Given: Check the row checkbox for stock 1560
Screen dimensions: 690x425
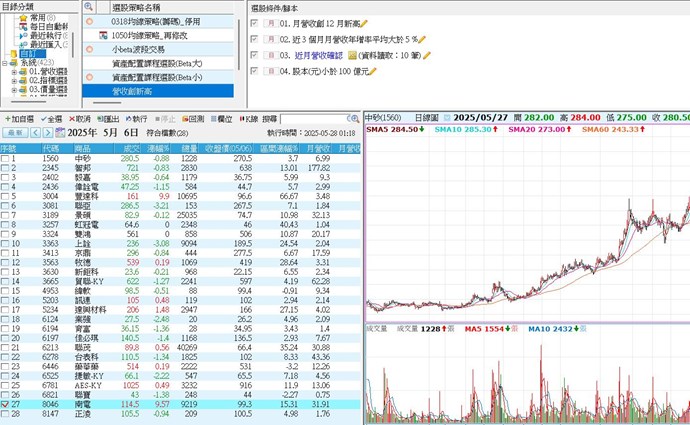Looking at the screenshot, I should (x=6, y=159).
